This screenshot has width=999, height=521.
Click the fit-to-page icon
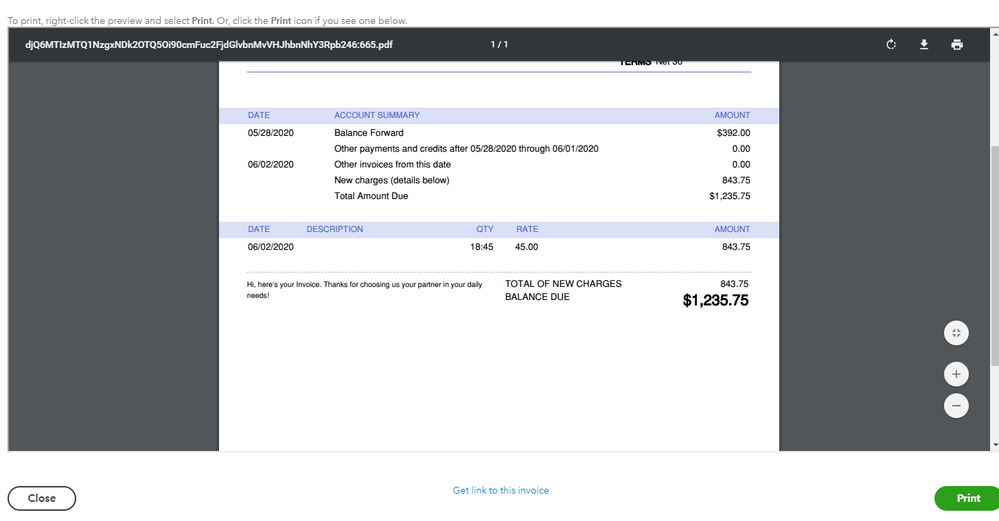click(x=956, y=333)
